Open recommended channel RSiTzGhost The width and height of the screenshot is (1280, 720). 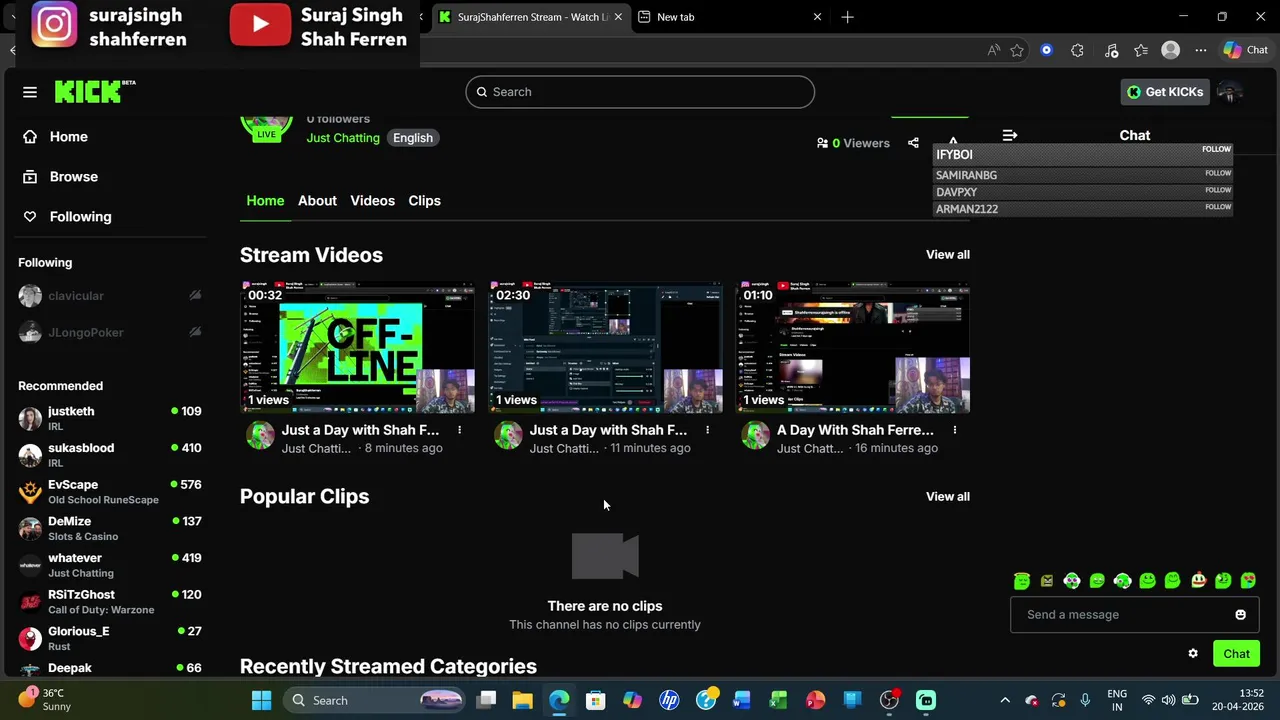coord(110,601)
